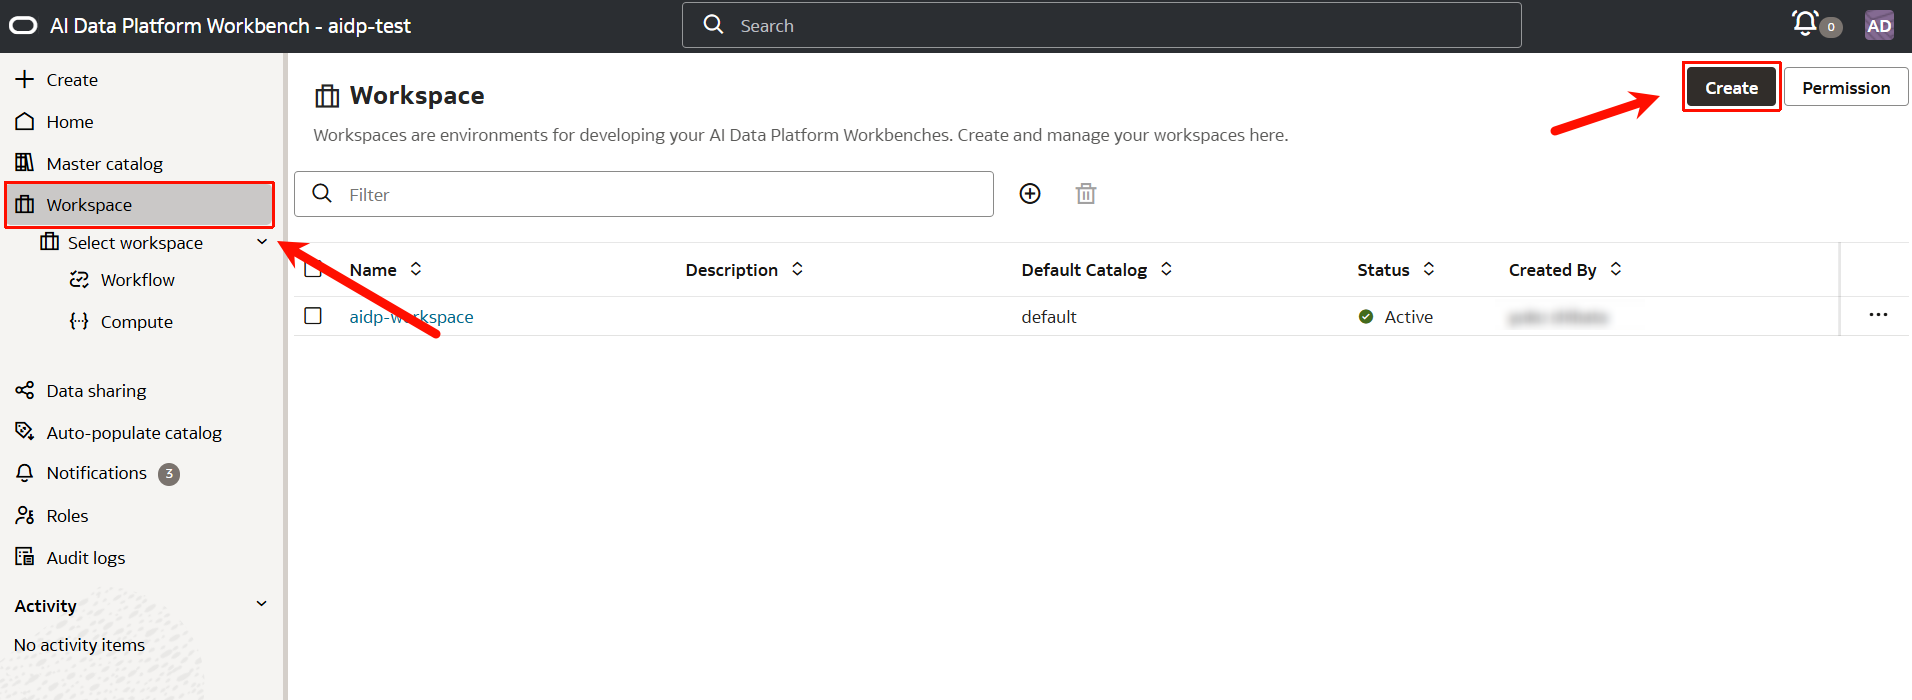Click the circled plus add workspace icon

(1030, 194)
